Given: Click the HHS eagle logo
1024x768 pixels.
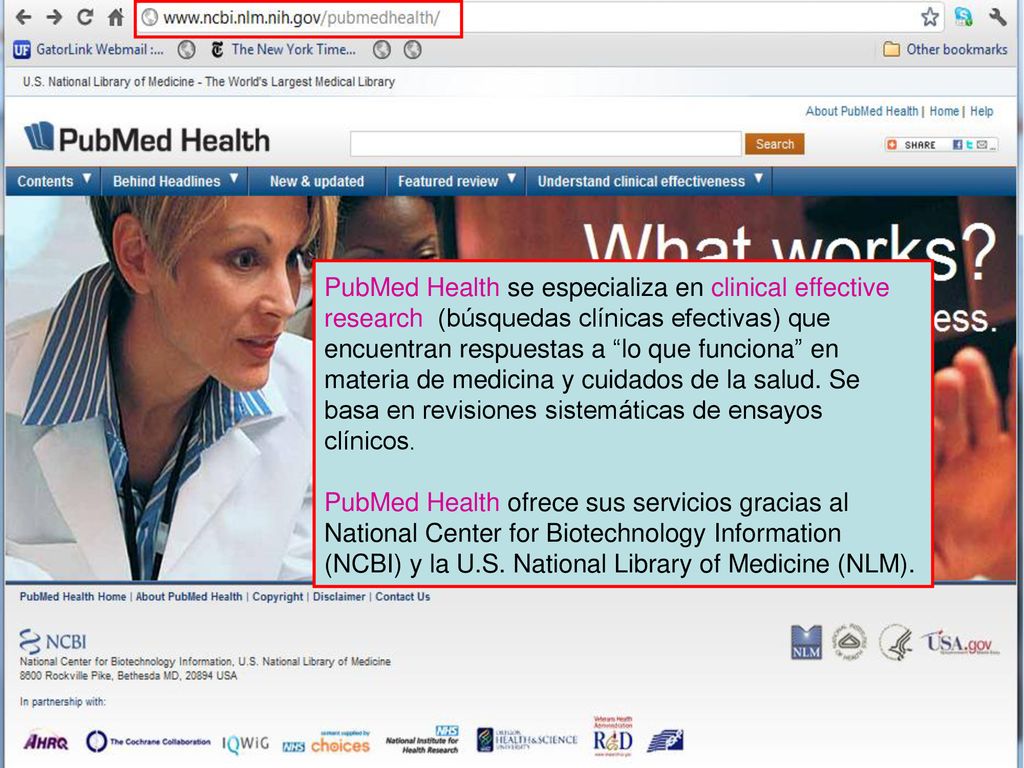Looking at the screenshot, I should pos(895,642).
